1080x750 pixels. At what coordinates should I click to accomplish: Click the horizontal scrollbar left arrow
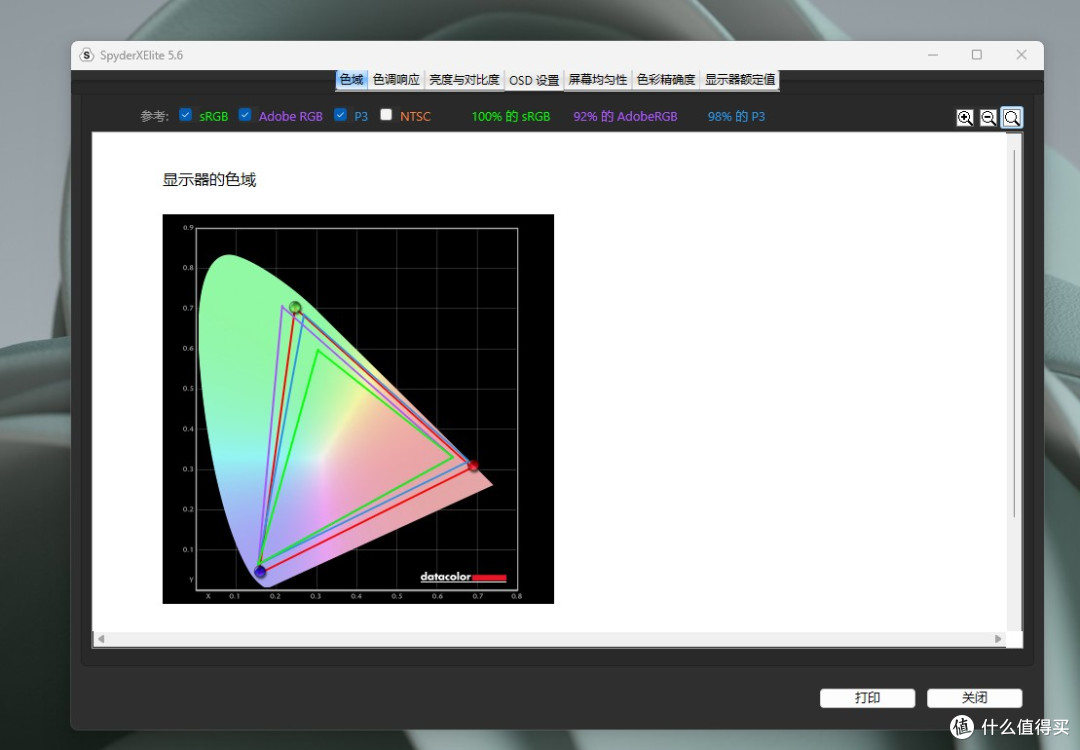(101, 639)
